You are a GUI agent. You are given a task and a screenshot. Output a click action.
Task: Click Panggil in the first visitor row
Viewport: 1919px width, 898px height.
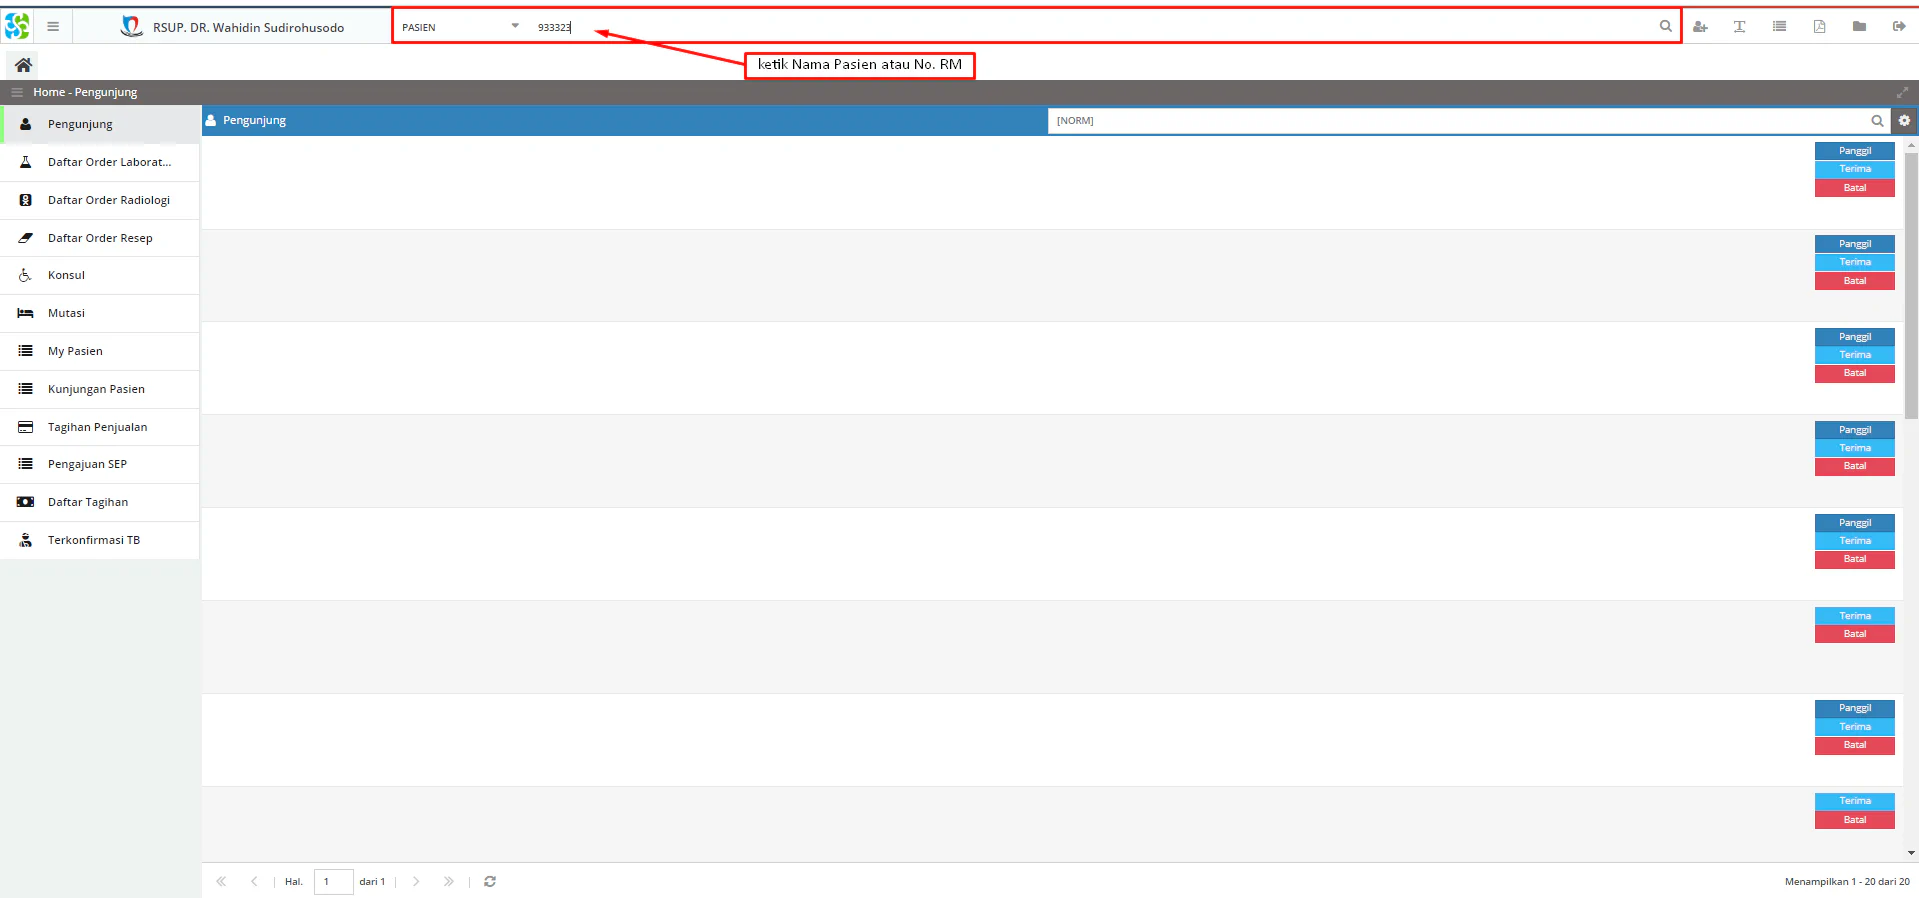(x=1855, y=151)
